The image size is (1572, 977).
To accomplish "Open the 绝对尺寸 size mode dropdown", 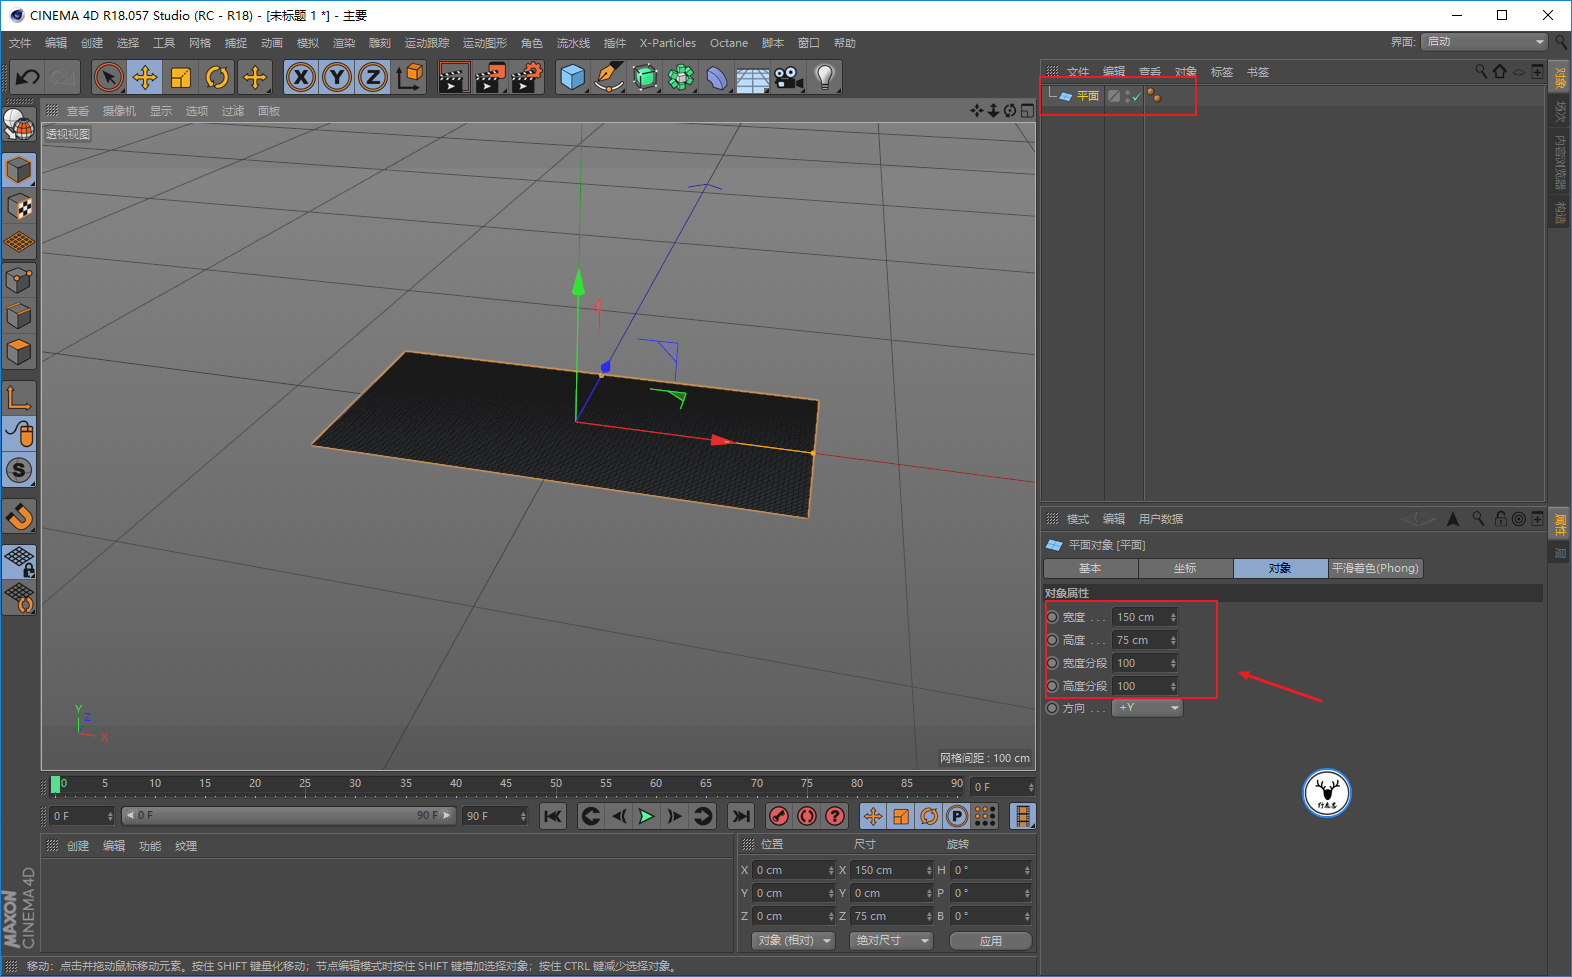I will pos(891,941).
